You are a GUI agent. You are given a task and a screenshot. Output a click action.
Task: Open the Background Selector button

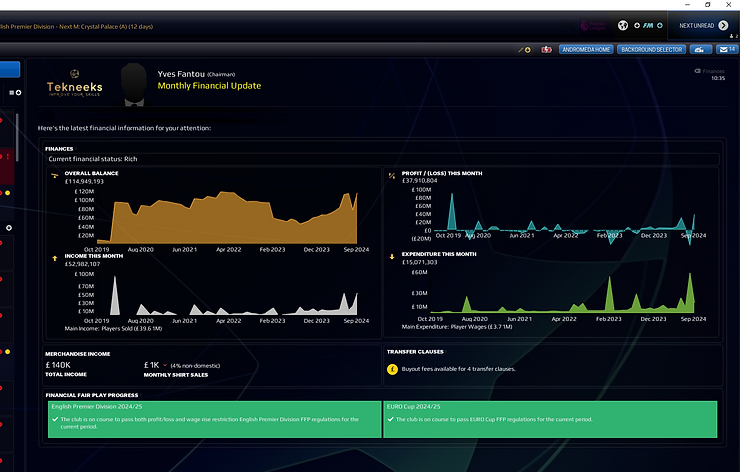651,50
